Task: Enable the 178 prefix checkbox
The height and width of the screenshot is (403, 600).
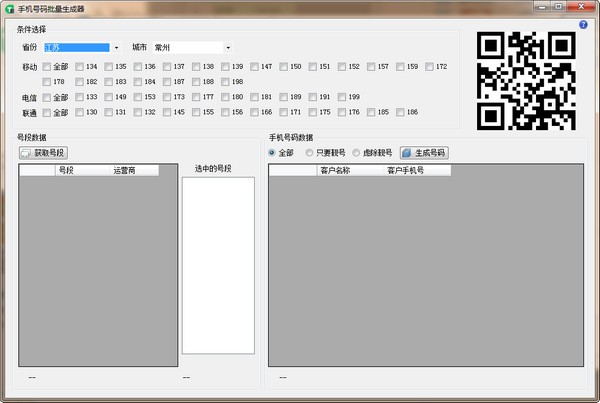Action: coord(47,82)
